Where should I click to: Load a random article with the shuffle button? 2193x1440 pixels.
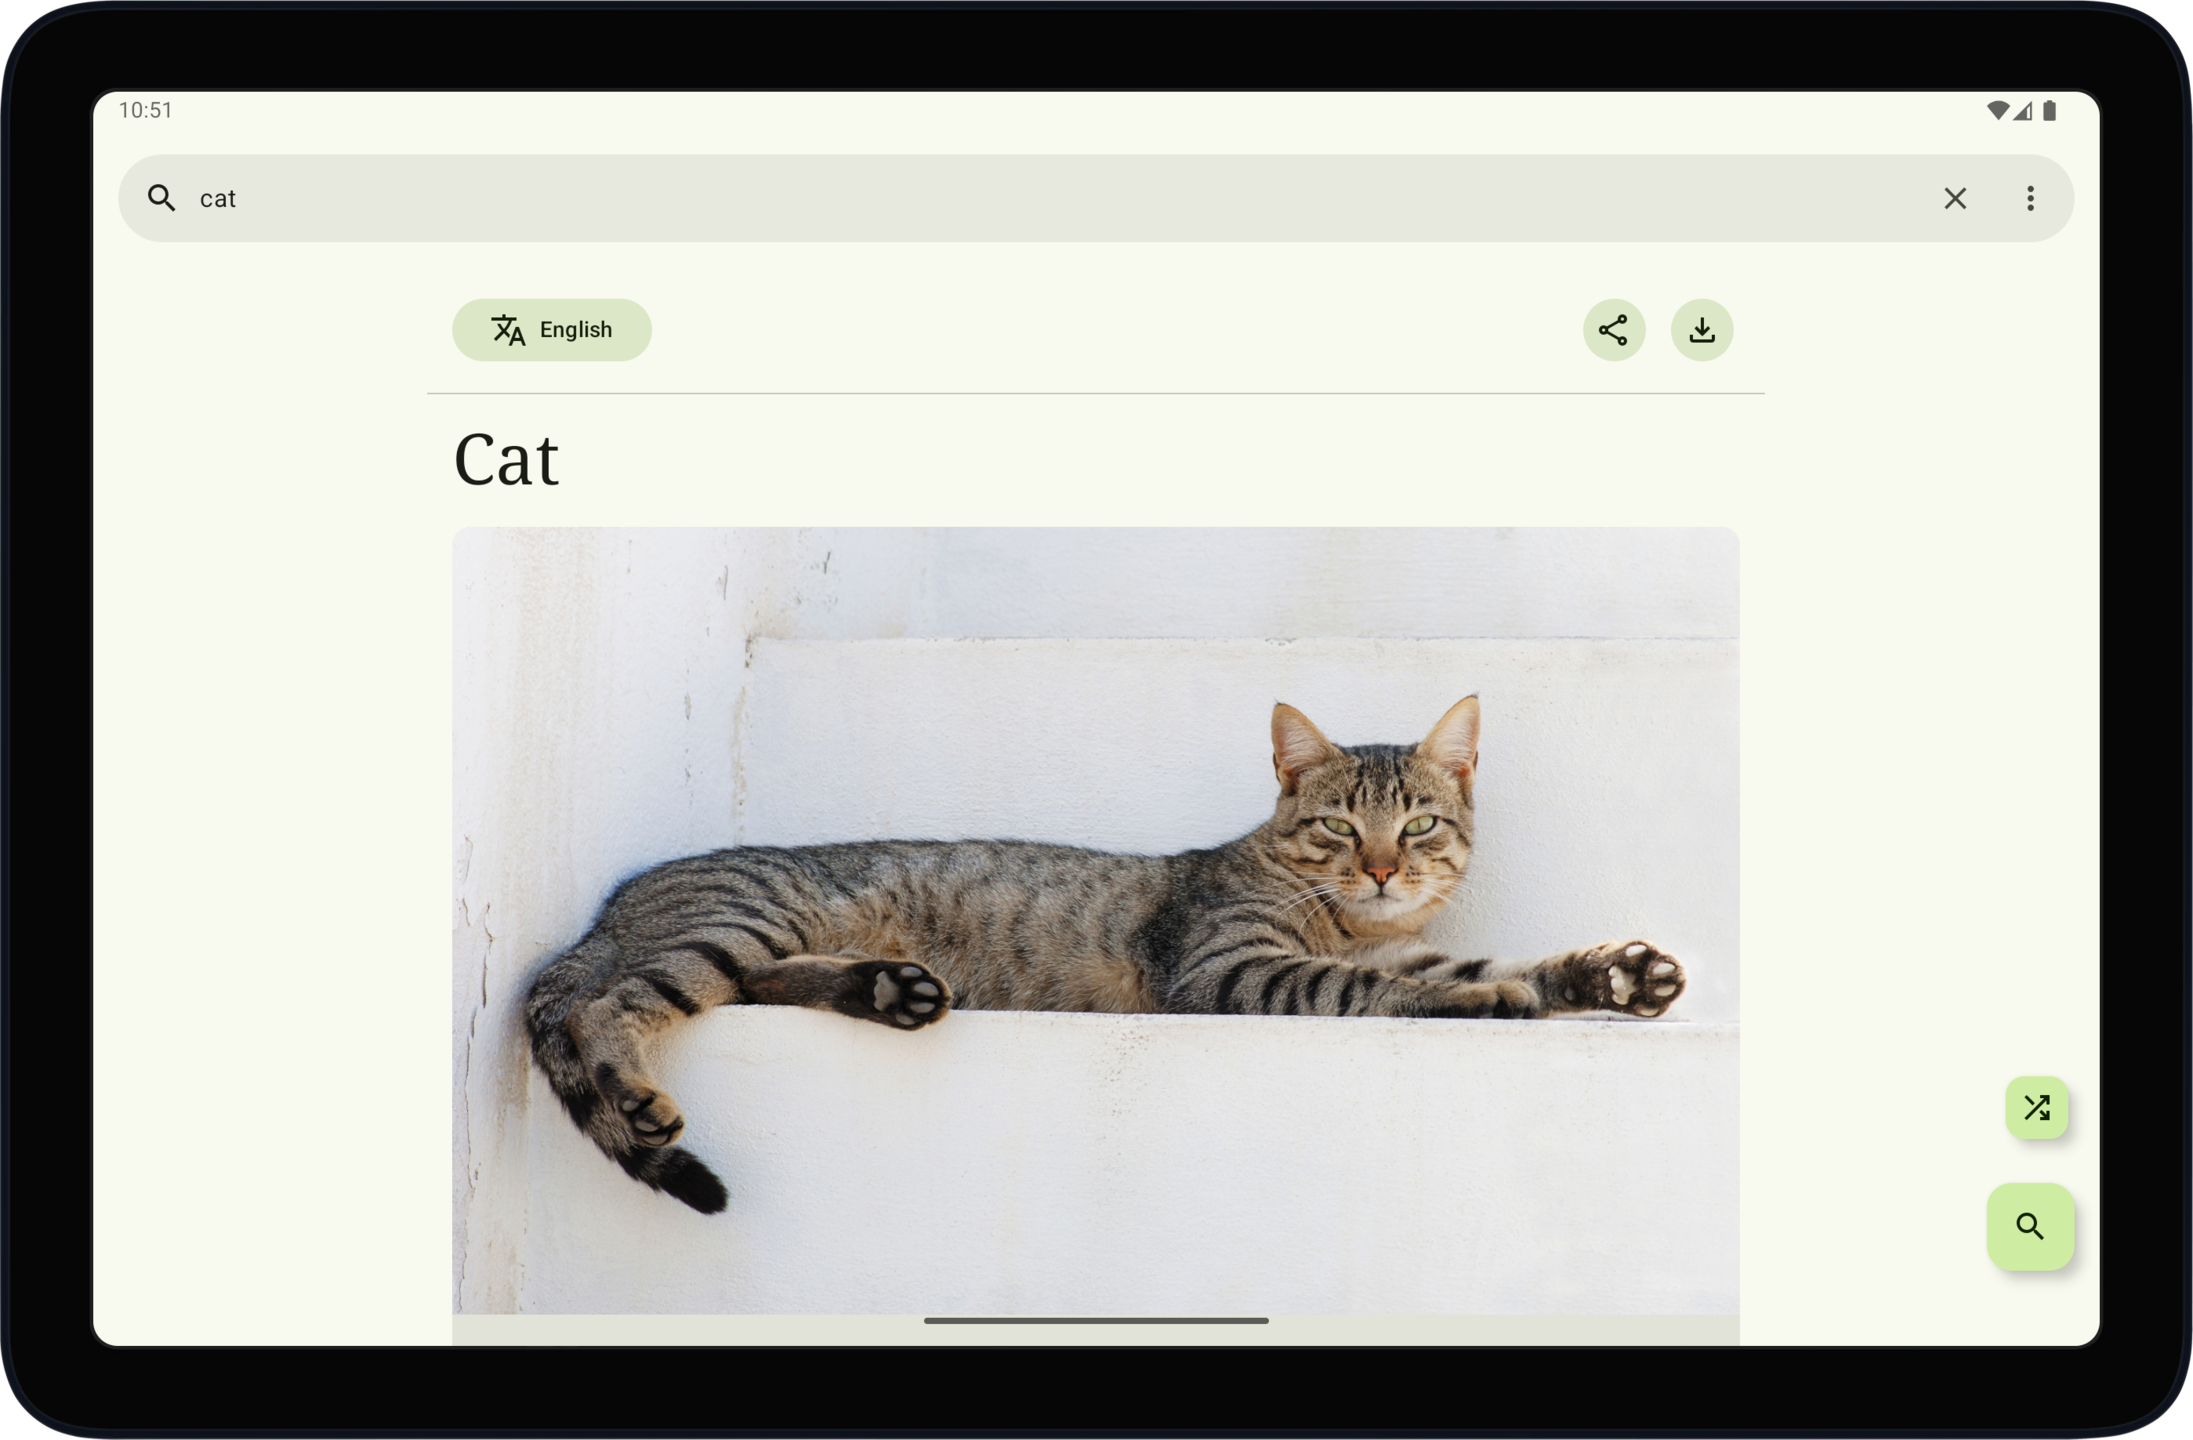point(2036,1108)
